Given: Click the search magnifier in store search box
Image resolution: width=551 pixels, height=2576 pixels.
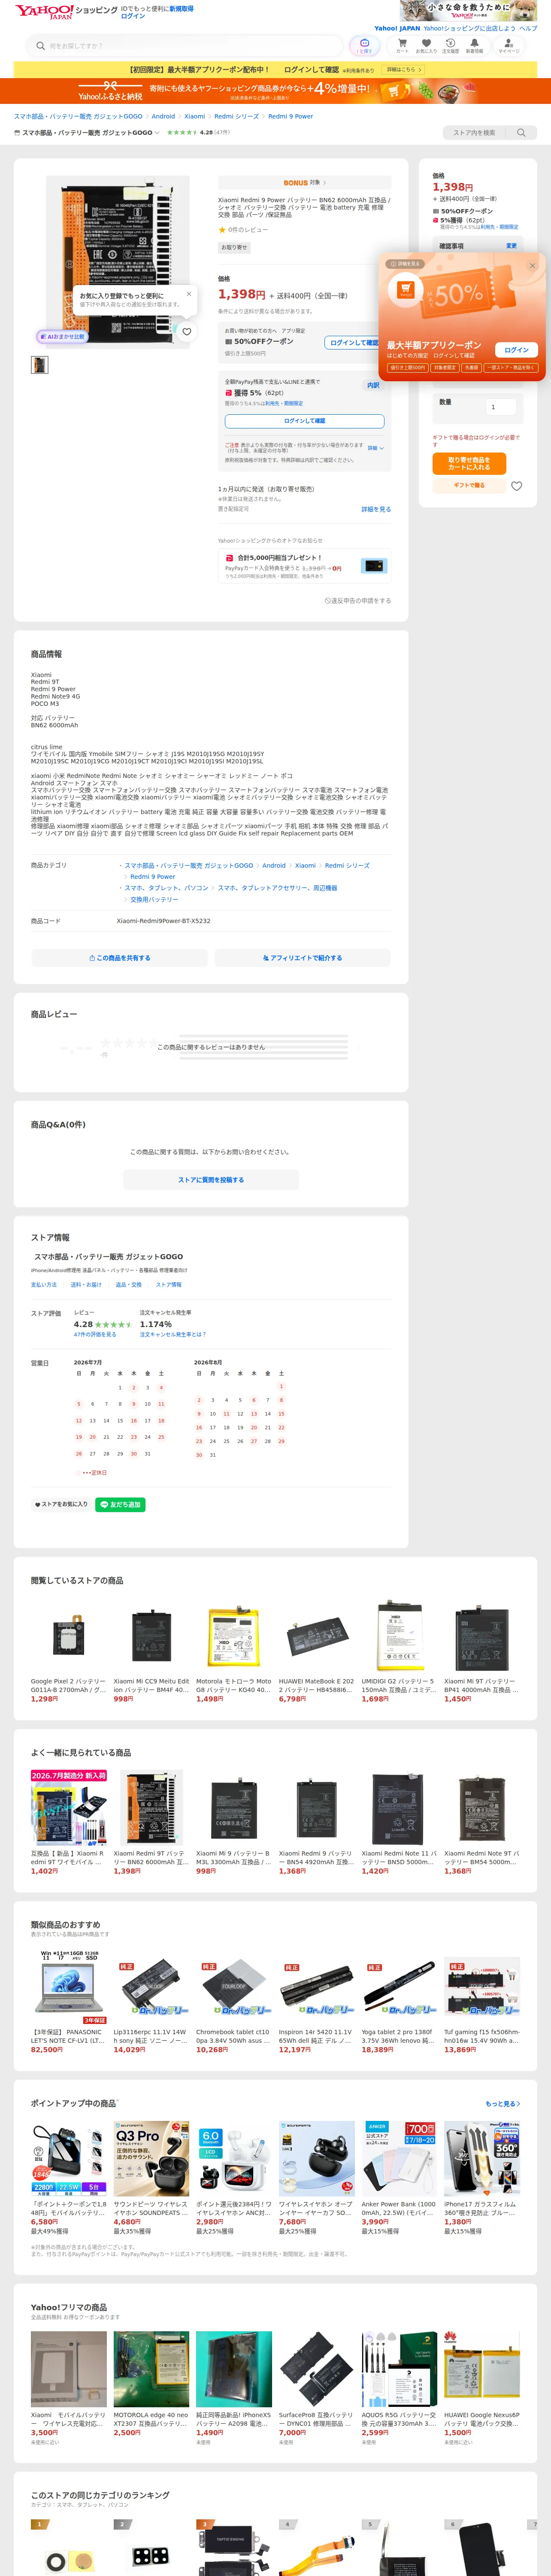Looking at the screenshot, I should pos(521,132).
